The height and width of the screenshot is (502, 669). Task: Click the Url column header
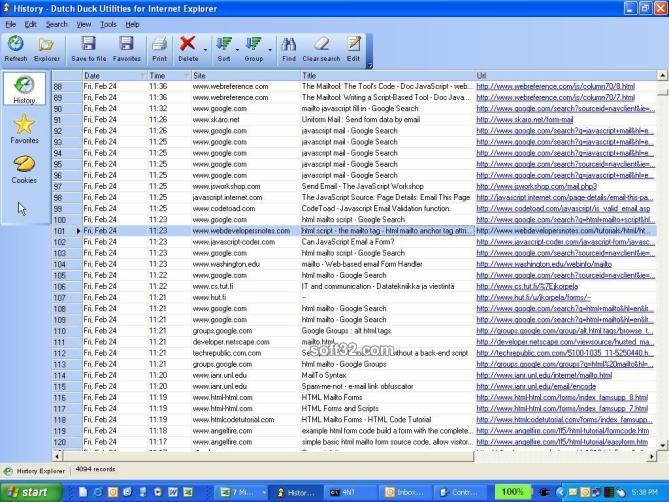click(565, 75)
